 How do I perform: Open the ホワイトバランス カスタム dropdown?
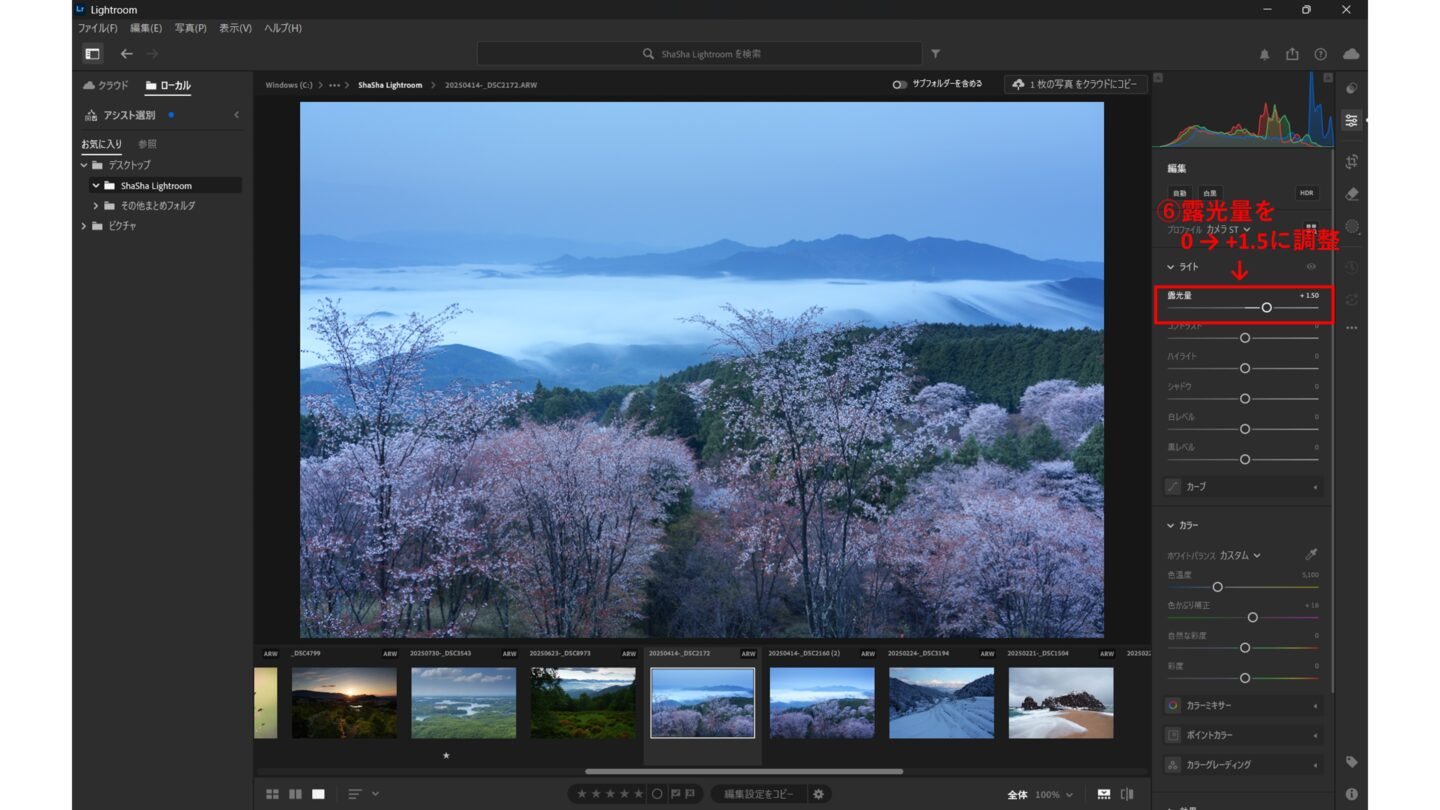(1240, 555)
